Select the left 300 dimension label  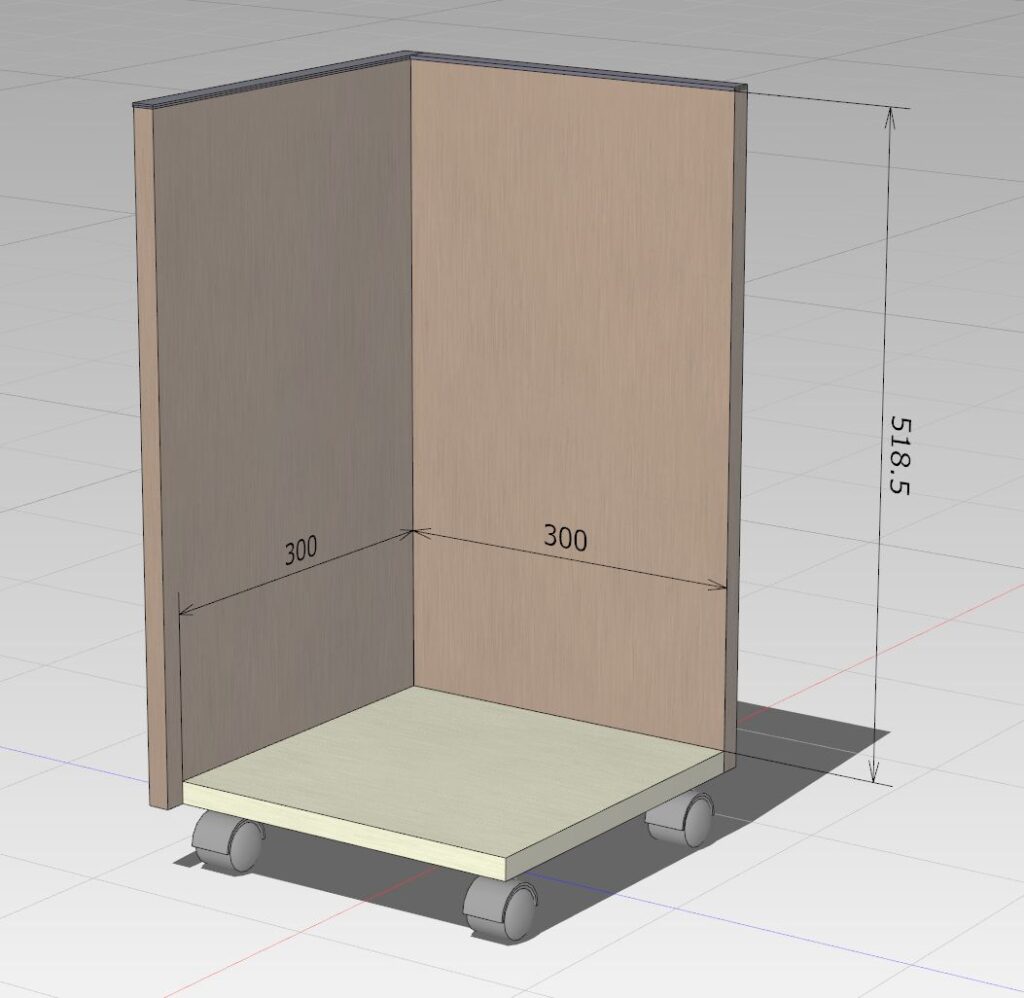click(x=300, y=551)
